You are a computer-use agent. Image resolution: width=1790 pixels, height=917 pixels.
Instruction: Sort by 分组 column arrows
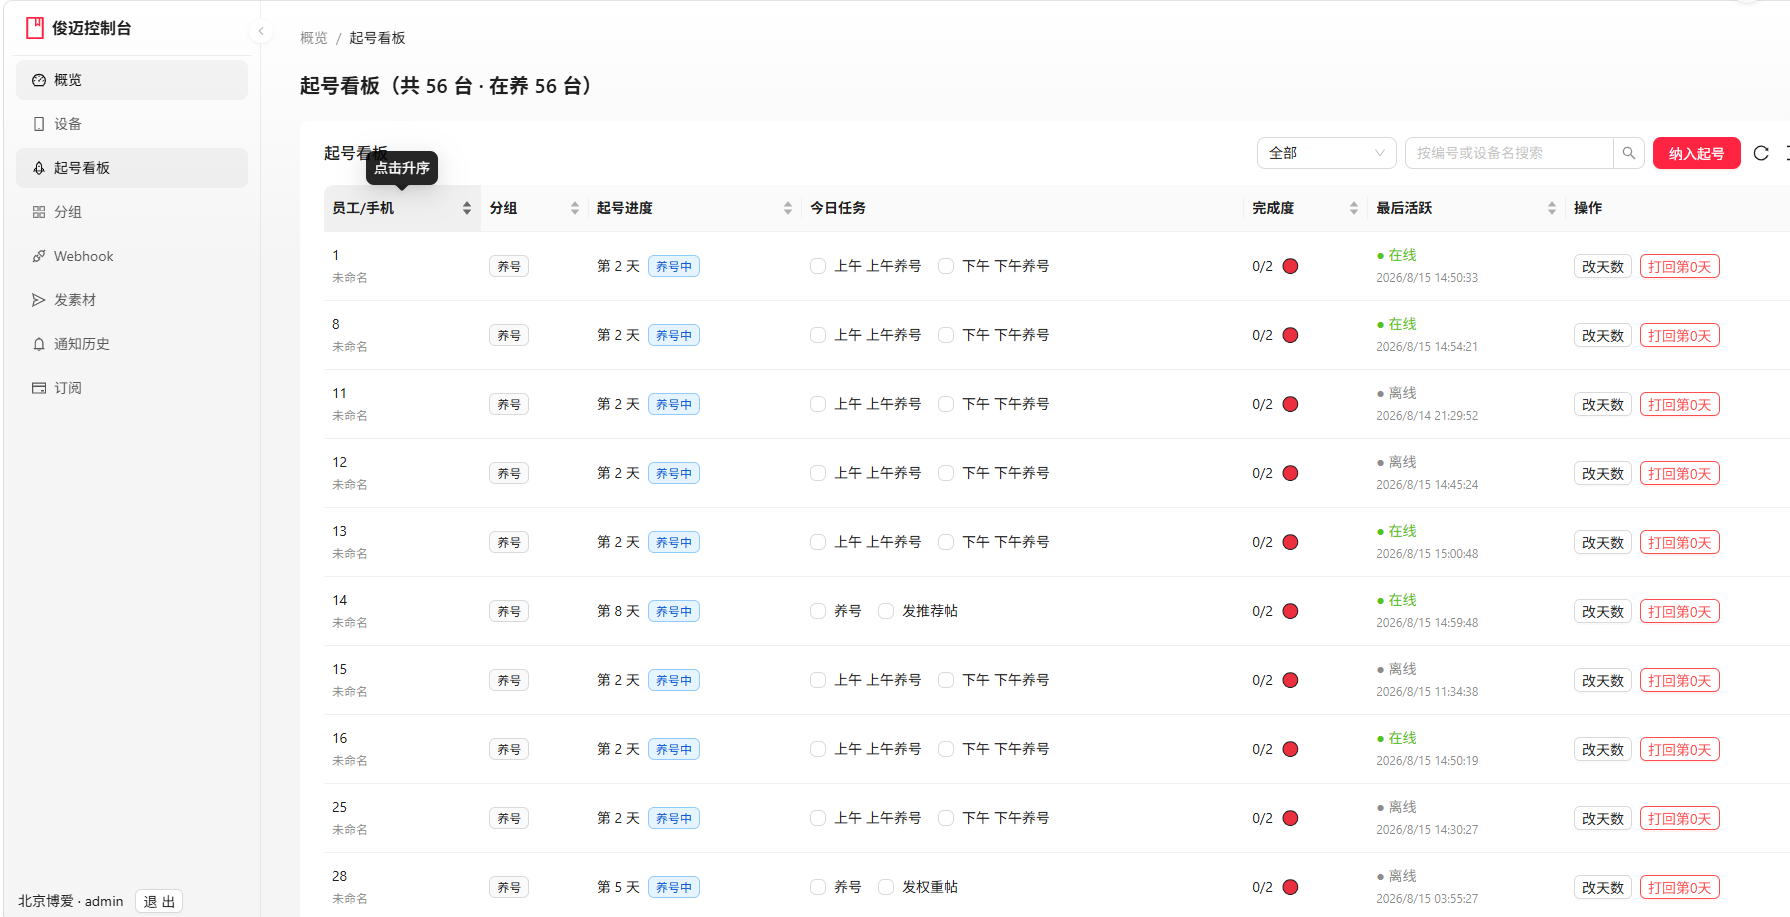point(574,208)
